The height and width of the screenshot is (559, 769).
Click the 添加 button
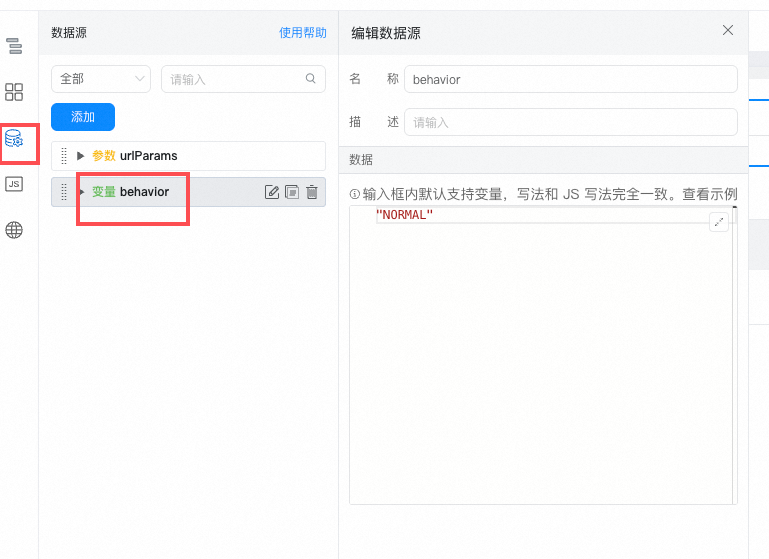tap(83, 117)
